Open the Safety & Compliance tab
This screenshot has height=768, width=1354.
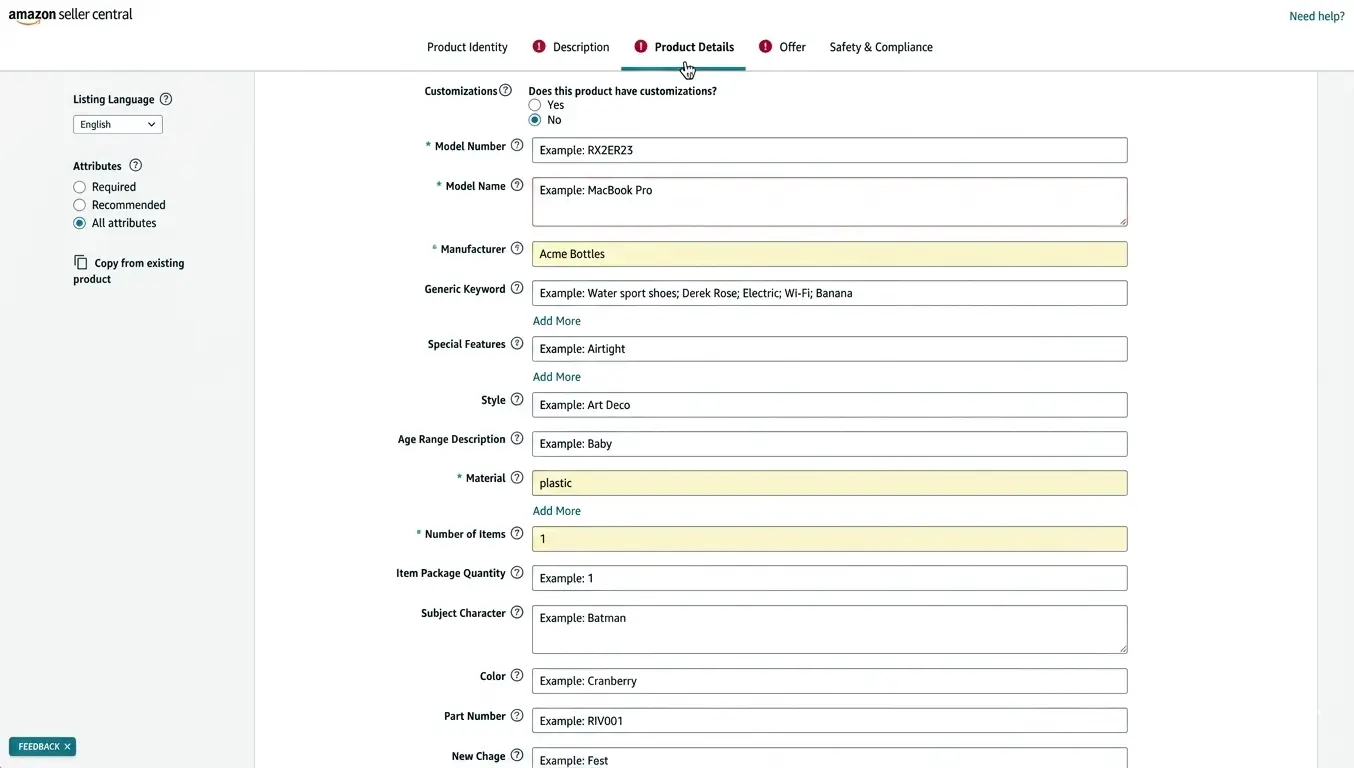(880, 46)
